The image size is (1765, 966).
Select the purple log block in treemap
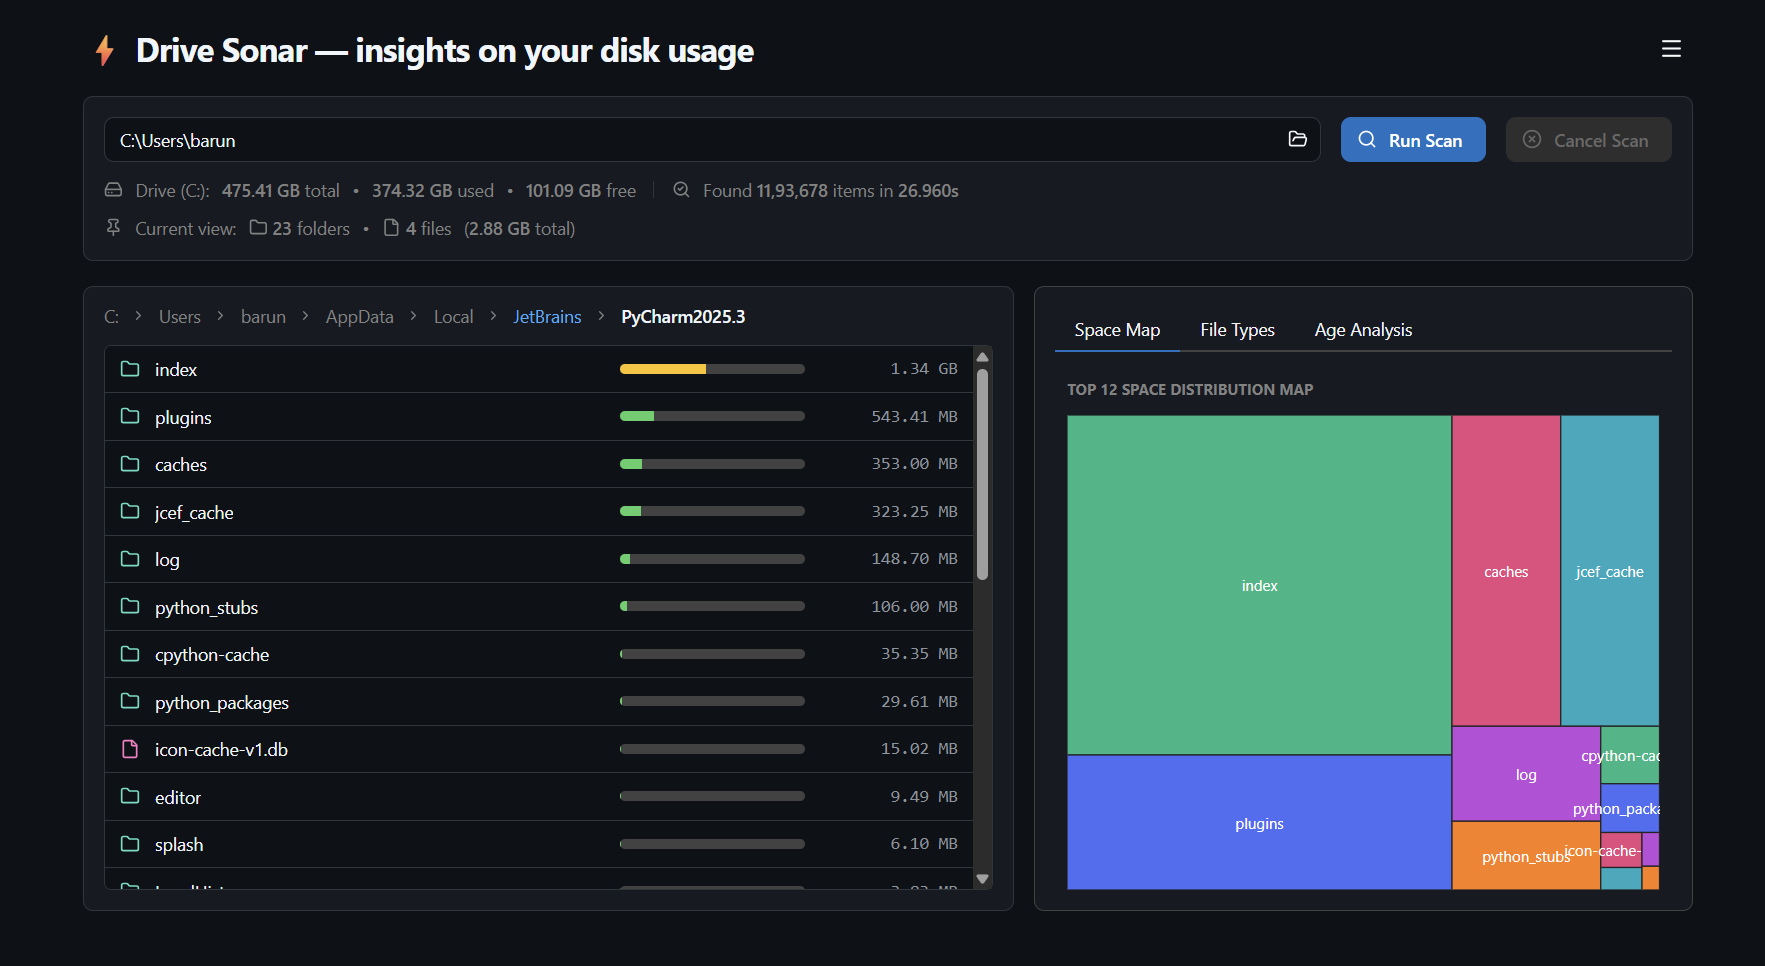pos(1526,774)
